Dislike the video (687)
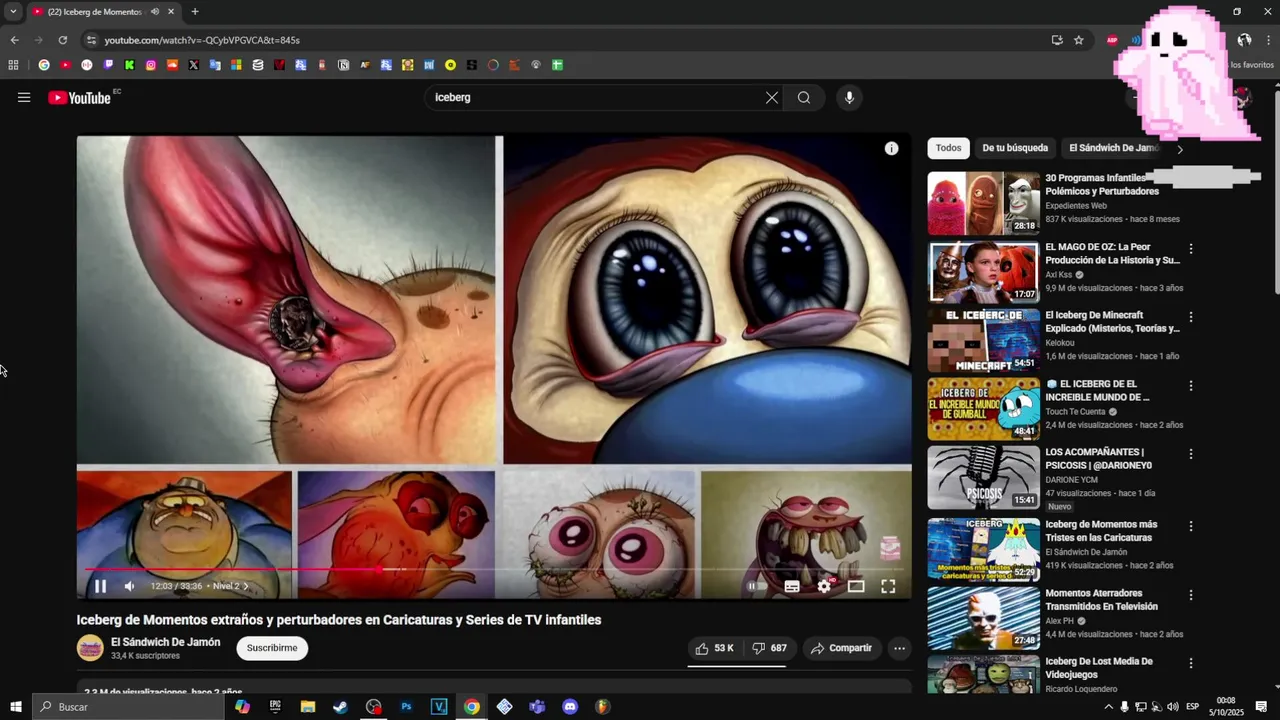 (x=769, y=648)
